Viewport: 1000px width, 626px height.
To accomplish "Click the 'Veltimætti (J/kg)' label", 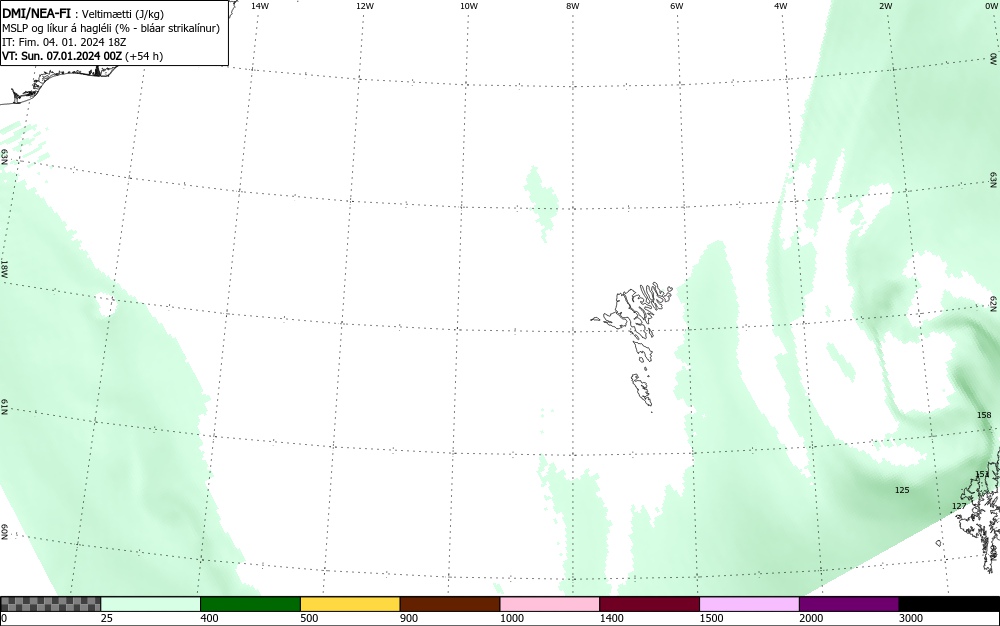I will tap(122, 14).
